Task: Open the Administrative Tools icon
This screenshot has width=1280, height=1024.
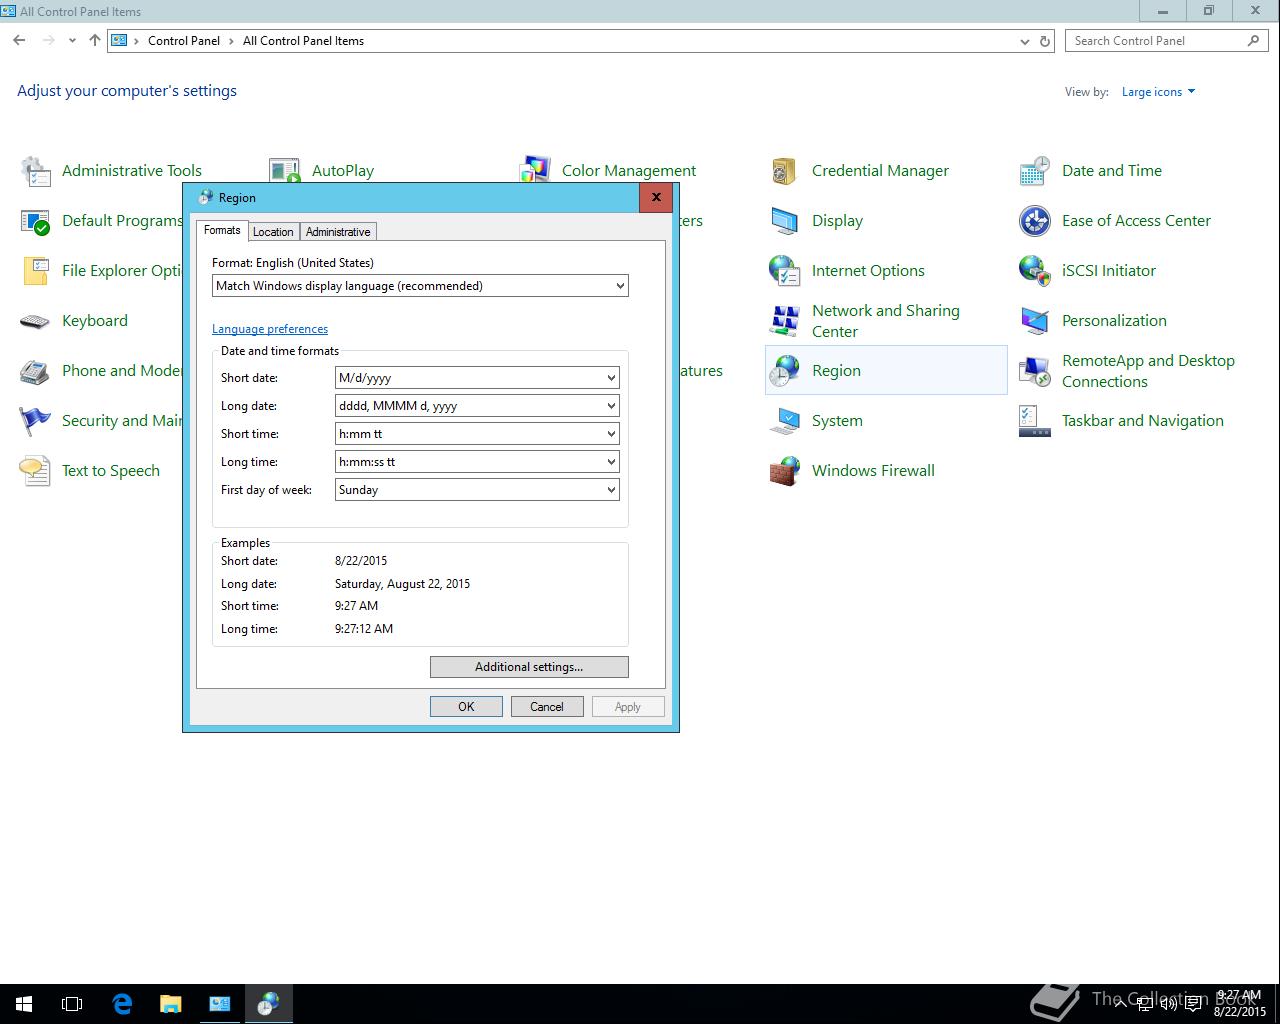Action: [36, 171]
